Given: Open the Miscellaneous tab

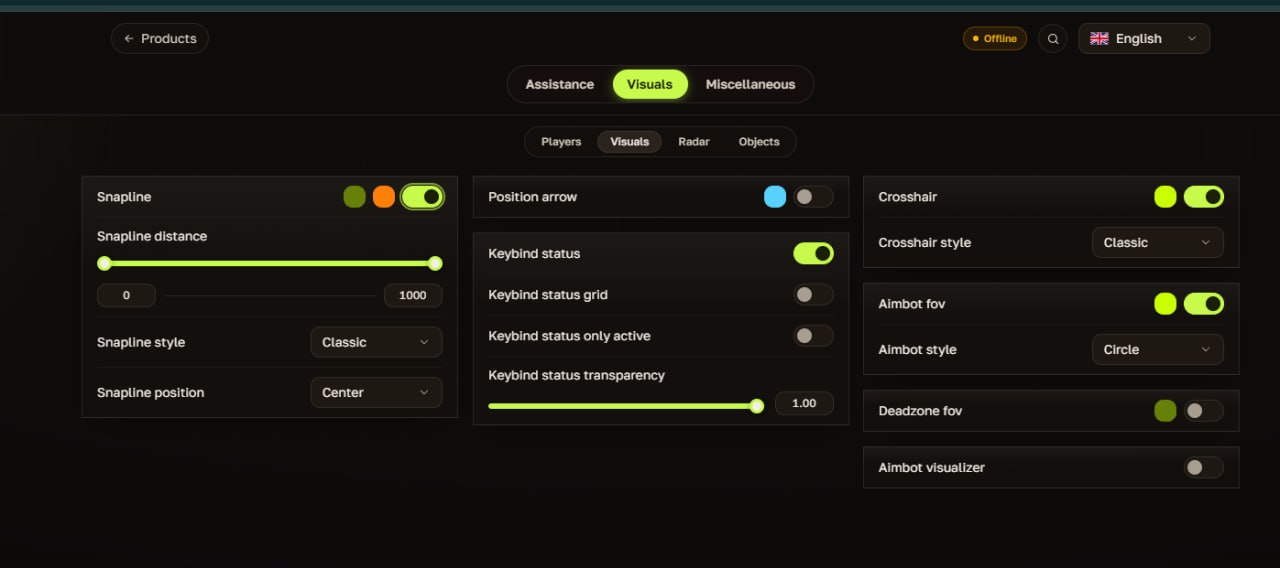Looking at the screenshot, I should 750,84.
